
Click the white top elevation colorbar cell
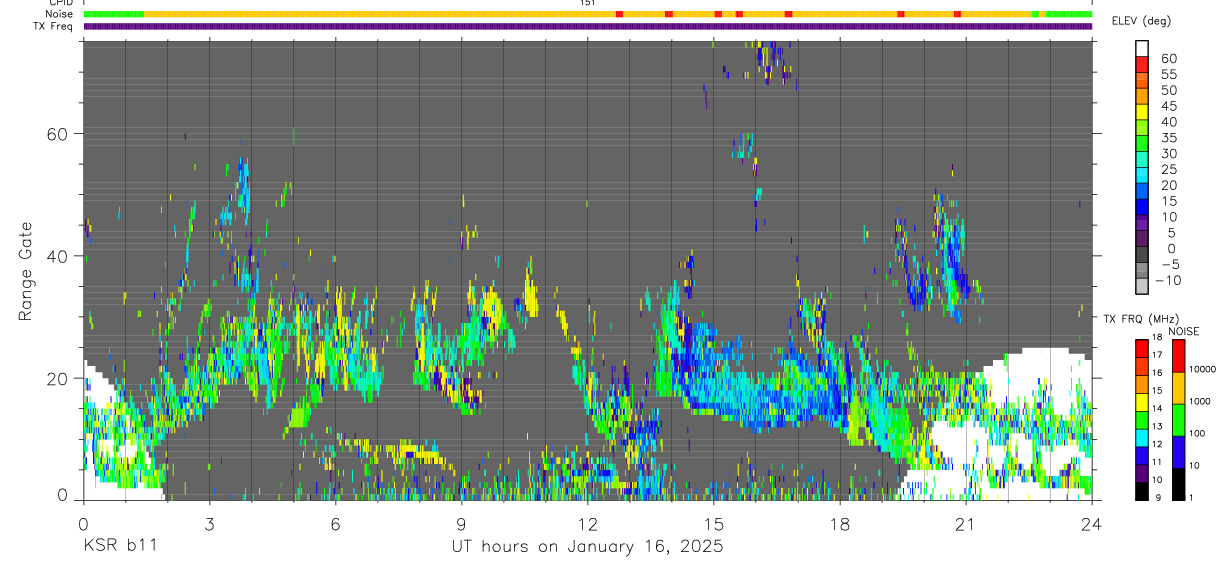1142,49
